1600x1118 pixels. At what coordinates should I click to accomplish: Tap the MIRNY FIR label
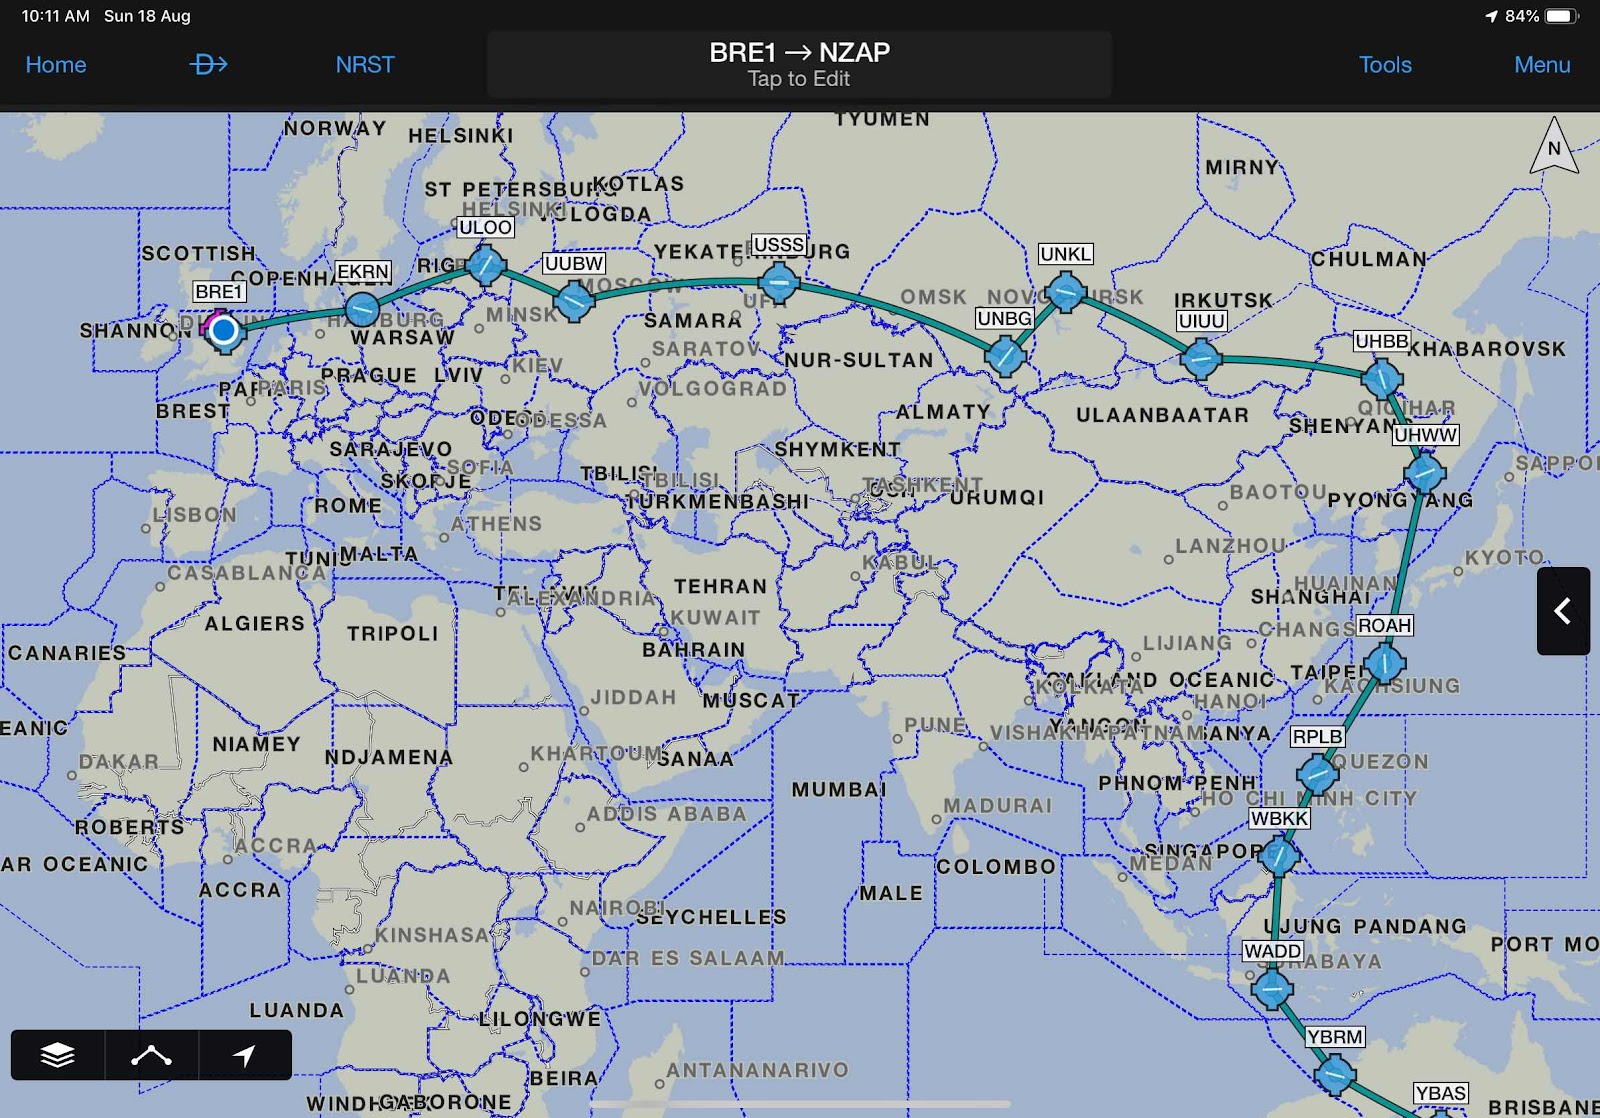[1242, 167]
